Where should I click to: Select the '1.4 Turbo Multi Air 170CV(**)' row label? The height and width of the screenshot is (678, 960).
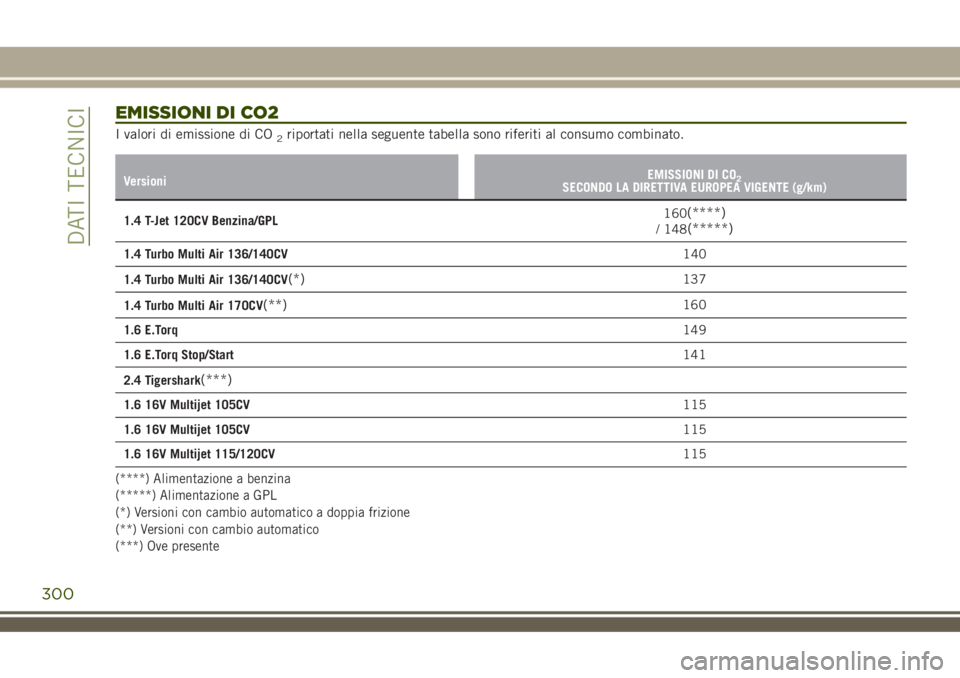205,305
